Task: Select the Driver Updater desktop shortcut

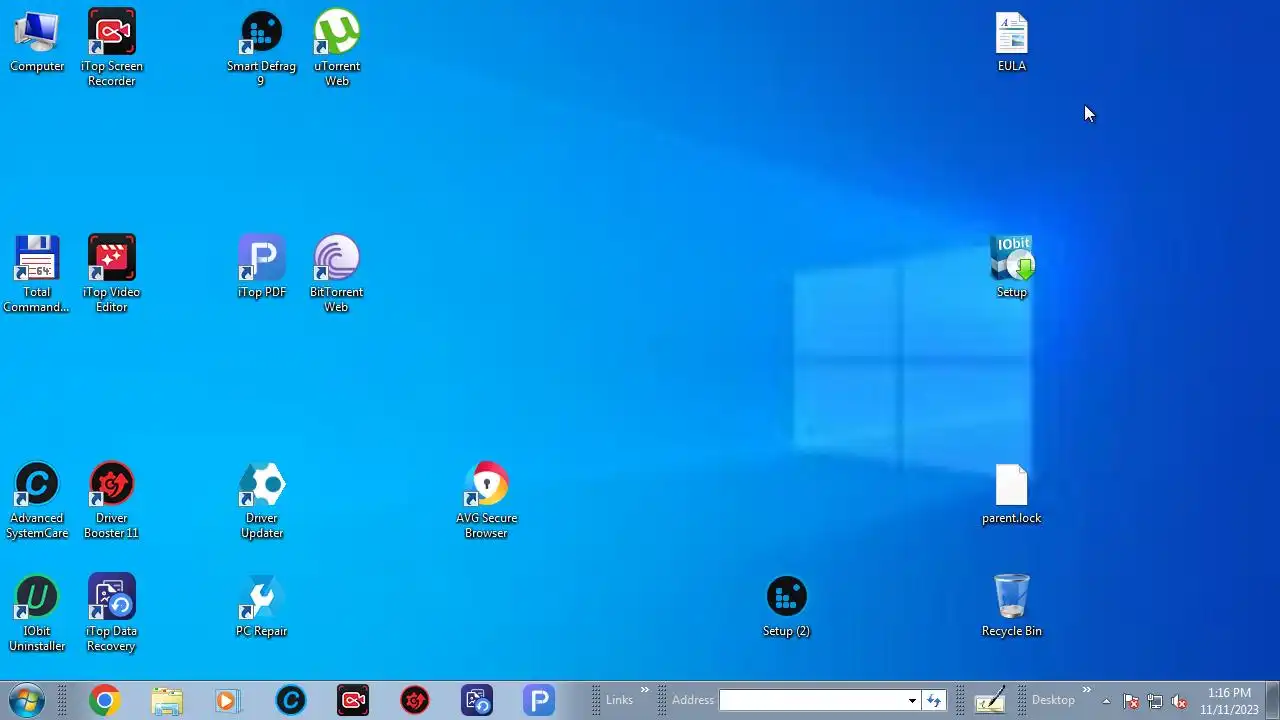Action: [261, 500]
